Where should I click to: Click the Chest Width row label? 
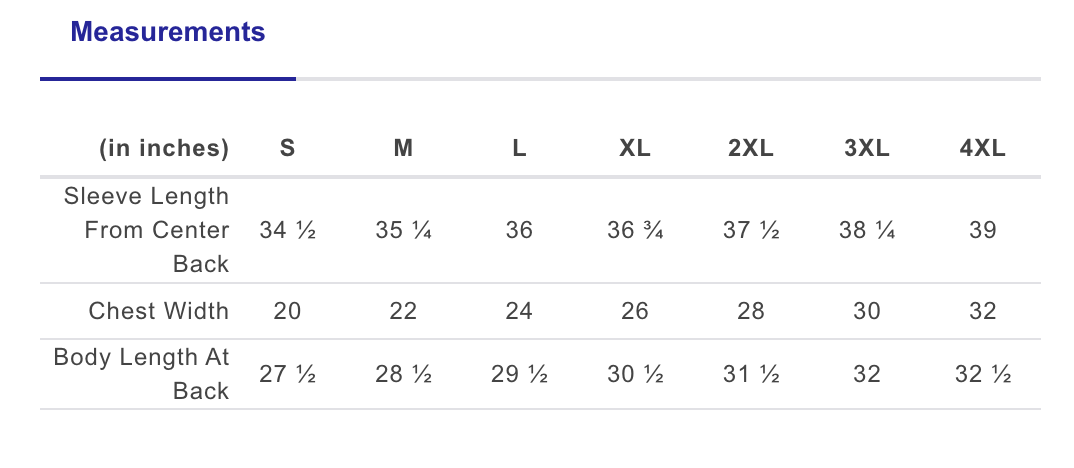(159, 311)
